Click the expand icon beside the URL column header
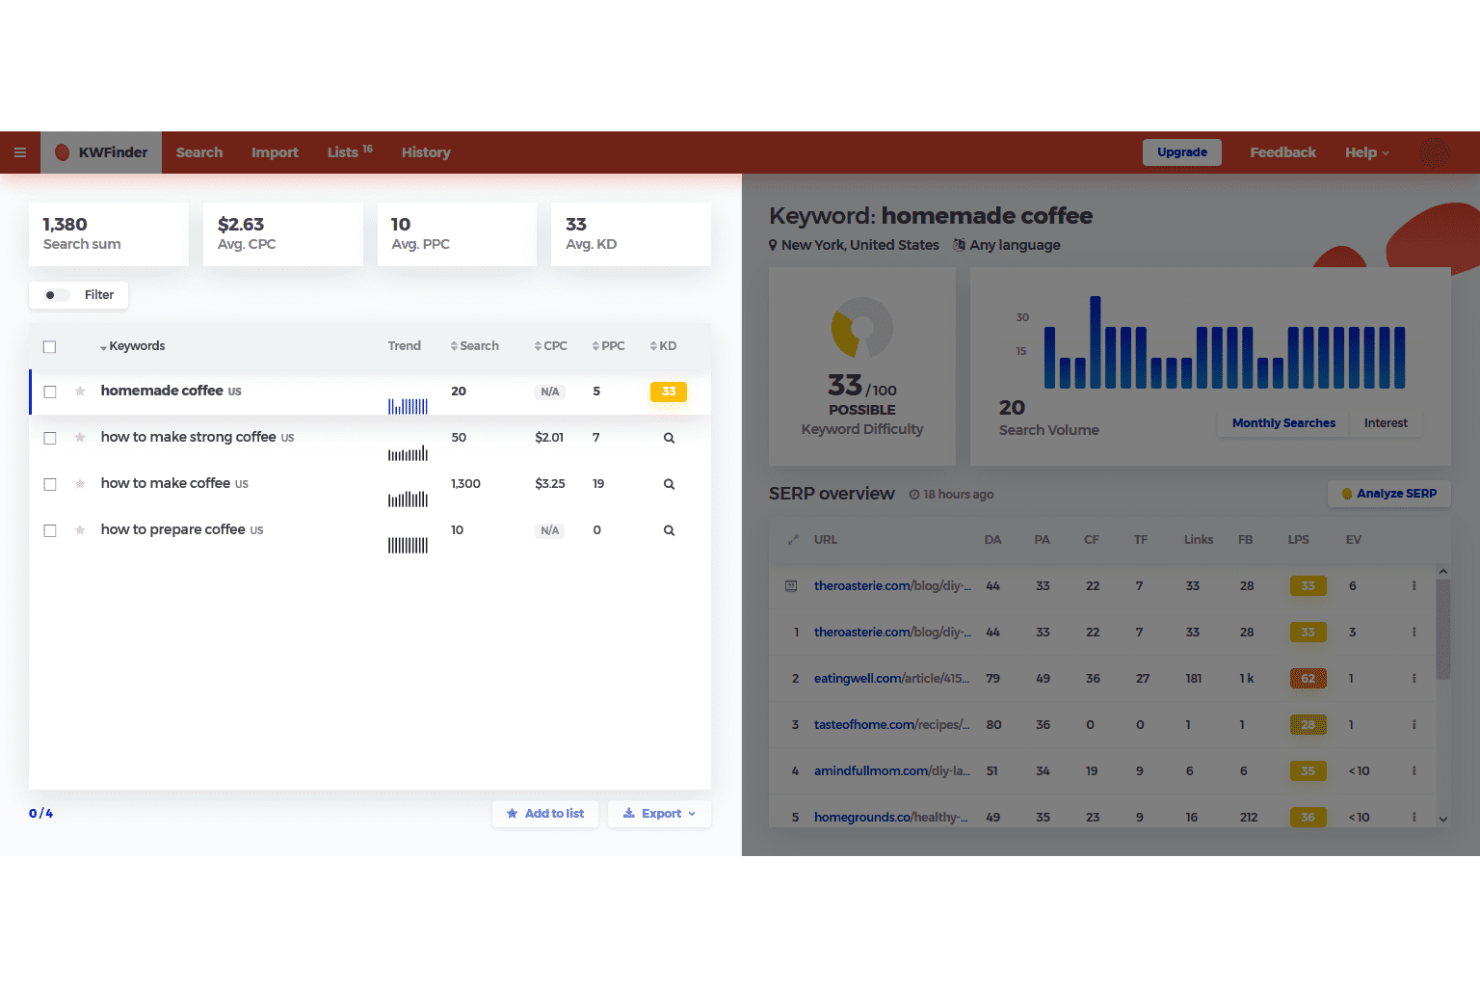 click(793, 540)
